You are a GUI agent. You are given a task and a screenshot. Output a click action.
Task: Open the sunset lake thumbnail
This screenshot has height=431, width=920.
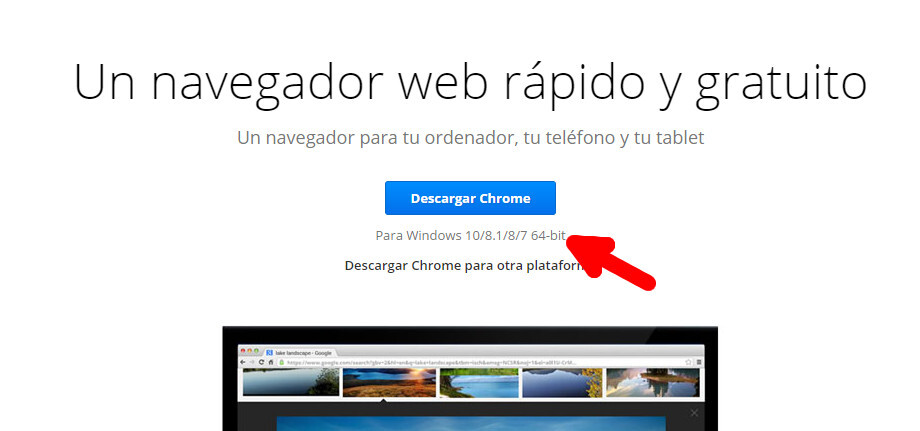(x=388, y=383)
